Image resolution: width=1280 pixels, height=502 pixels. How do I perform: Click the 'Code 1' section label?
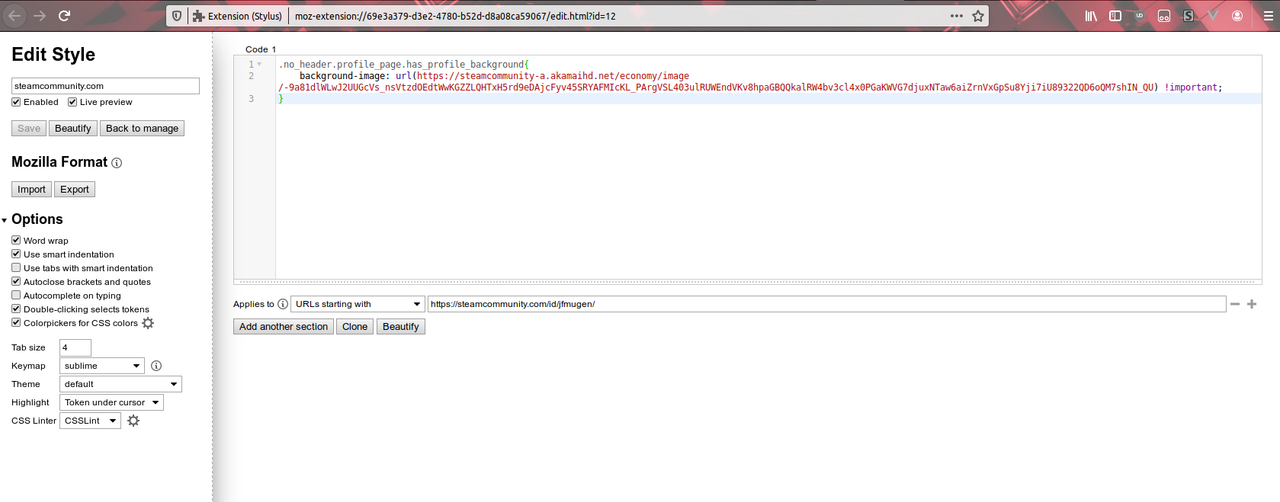click(x=260, y=49)
